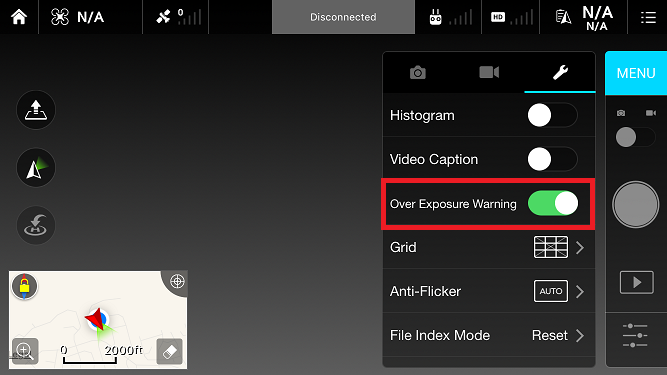Tap the cyan MENU button
Viewport: 667px width, 375px height.
[636, 73]
